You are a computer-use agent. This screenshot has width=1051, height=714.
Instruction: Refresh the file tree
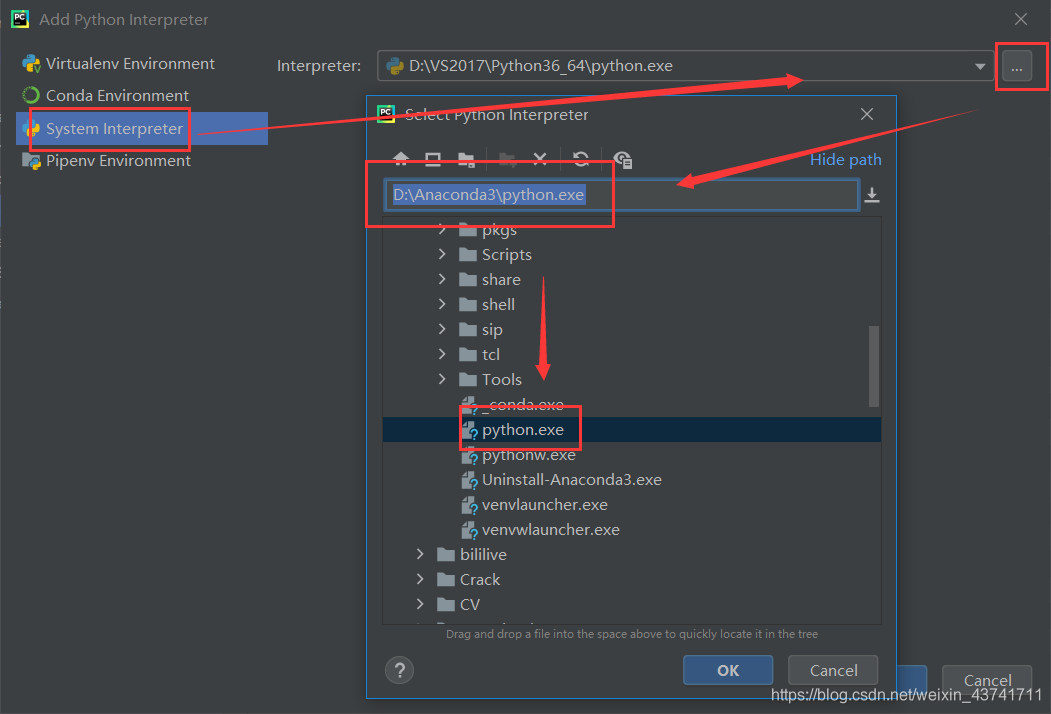pyautogui.click(x=581, y=159)
